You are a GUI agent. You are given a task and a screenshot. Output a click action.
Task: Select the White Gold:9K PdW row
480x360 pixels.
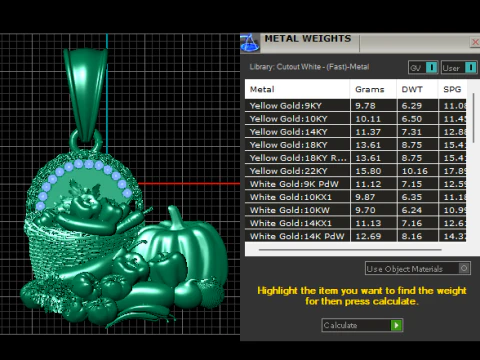pyautogui.click(x=356, y=184)
